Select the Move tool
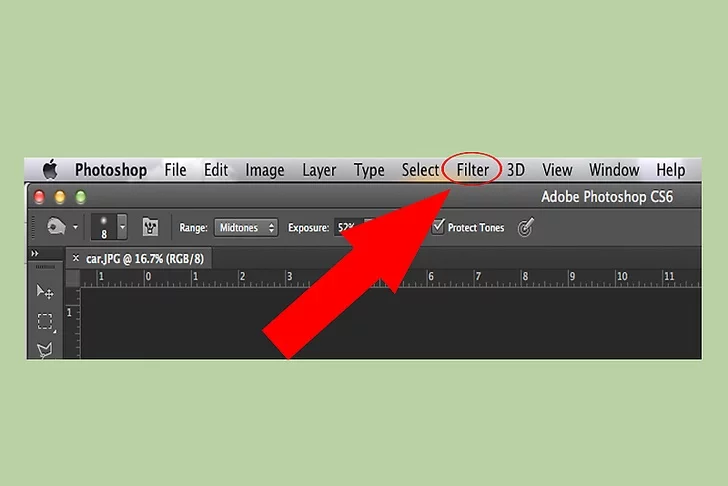 point(45,292)
